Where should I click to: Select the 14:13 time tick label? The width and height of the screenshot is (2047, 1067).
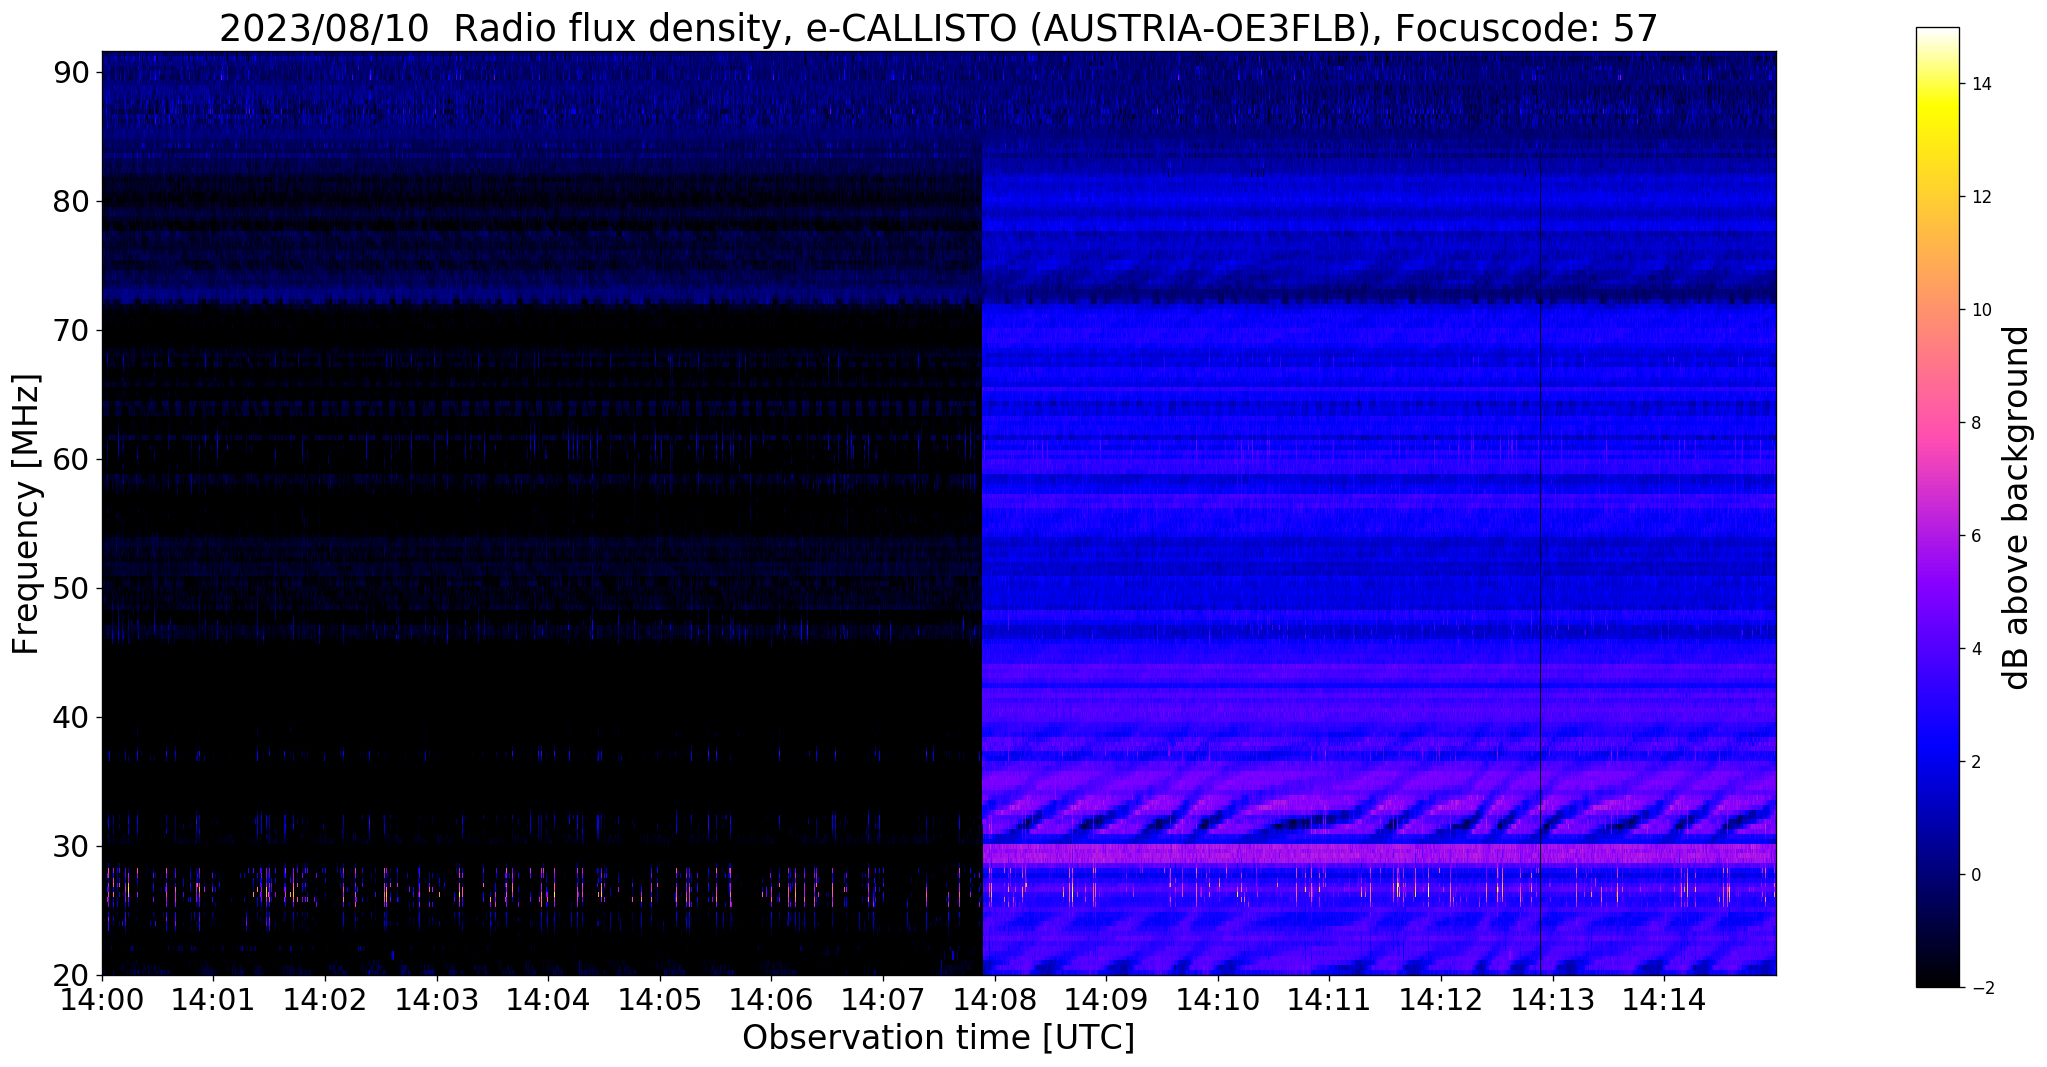[x=1553, y=998]
